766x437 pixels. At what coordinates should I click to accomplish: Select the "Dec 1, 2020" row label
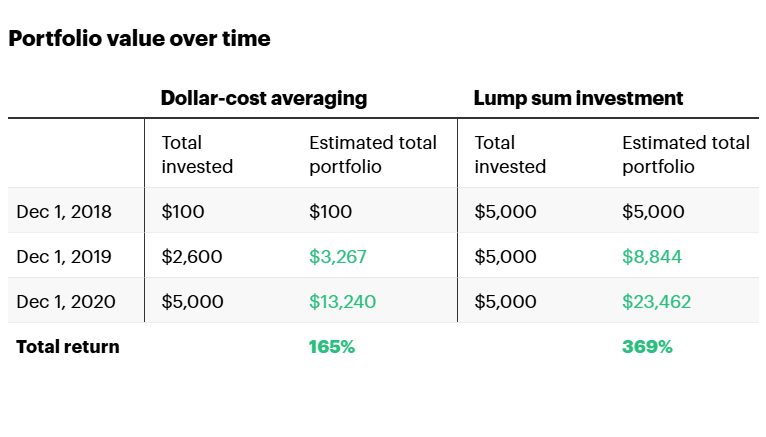coord(64,301)
